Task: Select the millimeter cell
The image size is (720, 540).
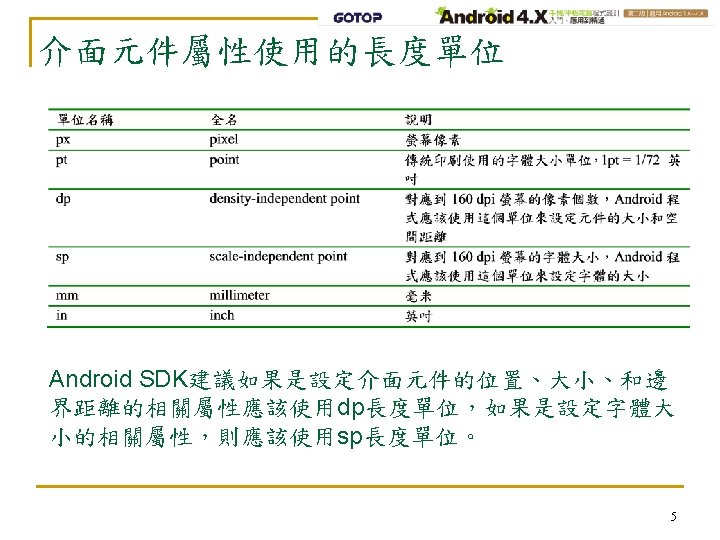Action: 239,295
